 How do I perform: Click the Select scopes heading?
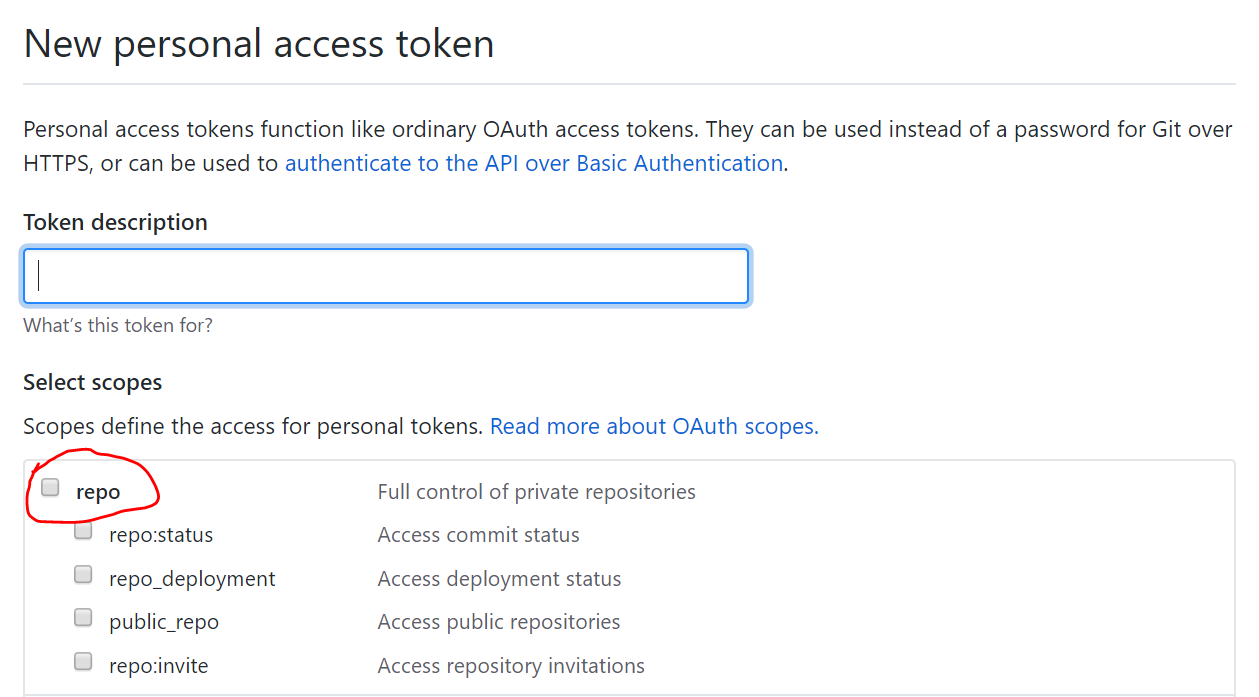92,382
